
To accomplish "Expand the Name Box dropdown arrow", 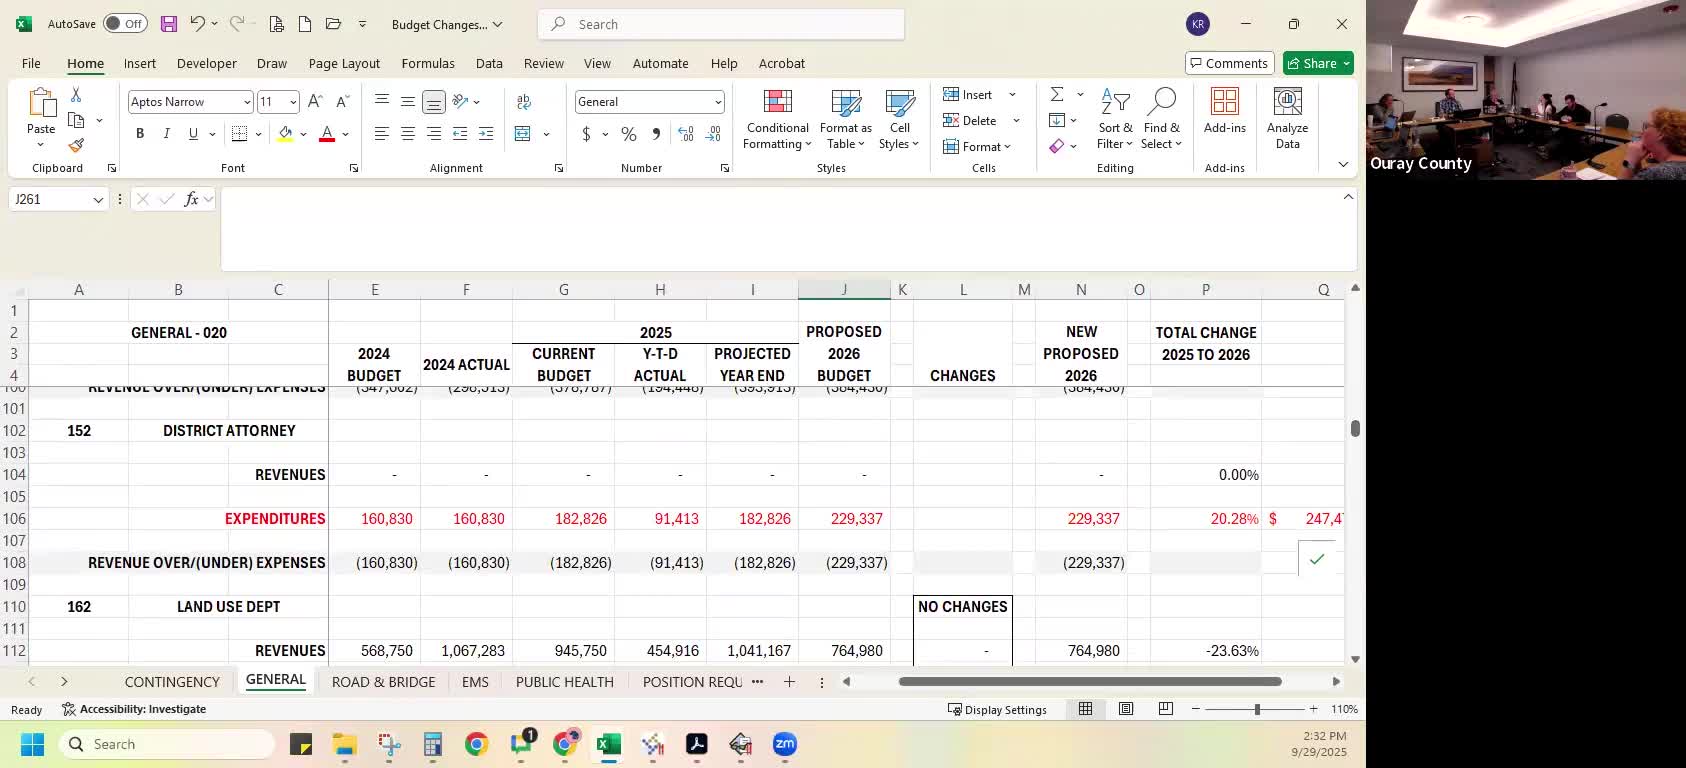I will coord(98,200).
